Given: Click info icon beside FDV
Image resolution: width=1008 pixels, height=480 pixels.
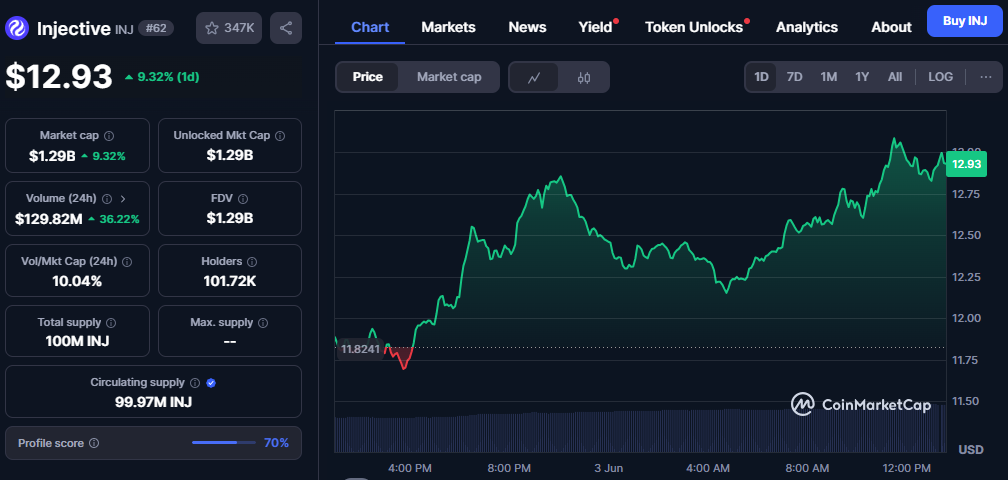Looking at the screenshot, I should point(243,199).
